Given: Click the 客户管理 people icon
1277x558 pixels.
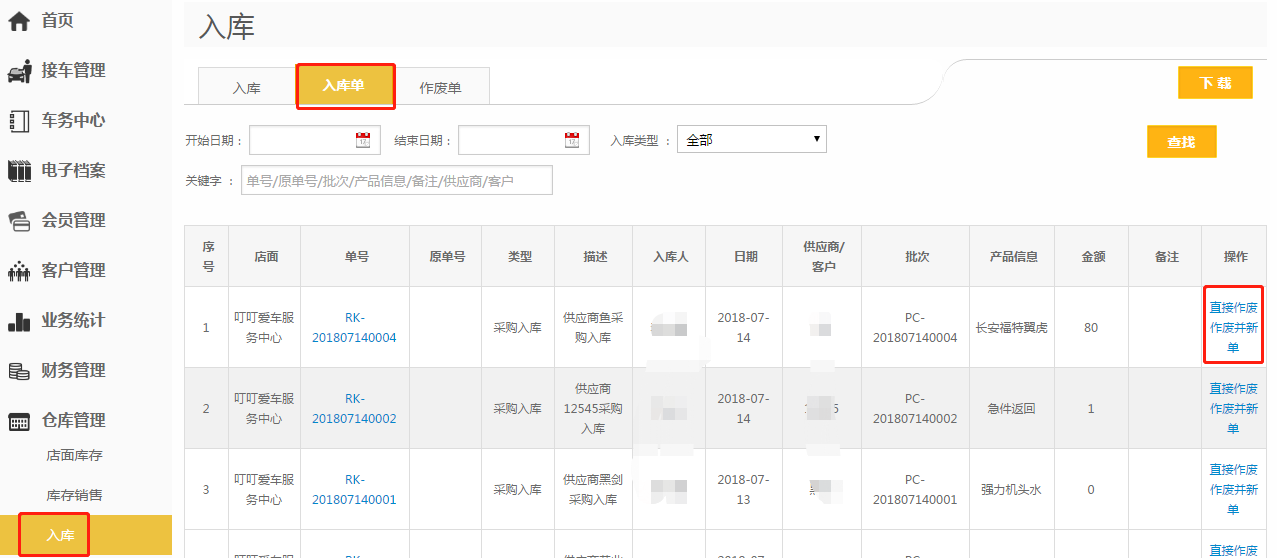Looking at the screenshot, I should point(19,271).
